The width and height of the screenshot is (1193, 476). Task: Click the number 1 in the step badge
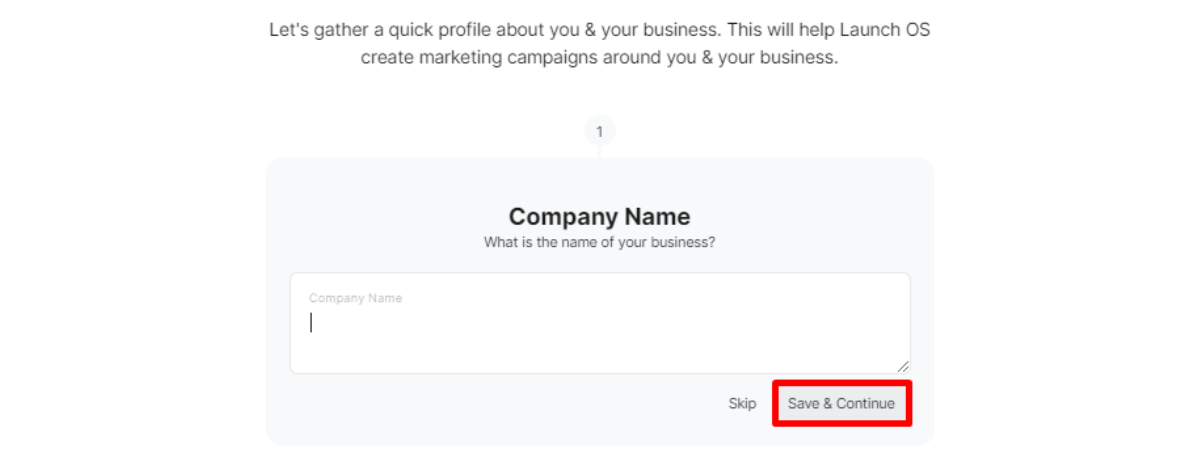tap(600, 132)
